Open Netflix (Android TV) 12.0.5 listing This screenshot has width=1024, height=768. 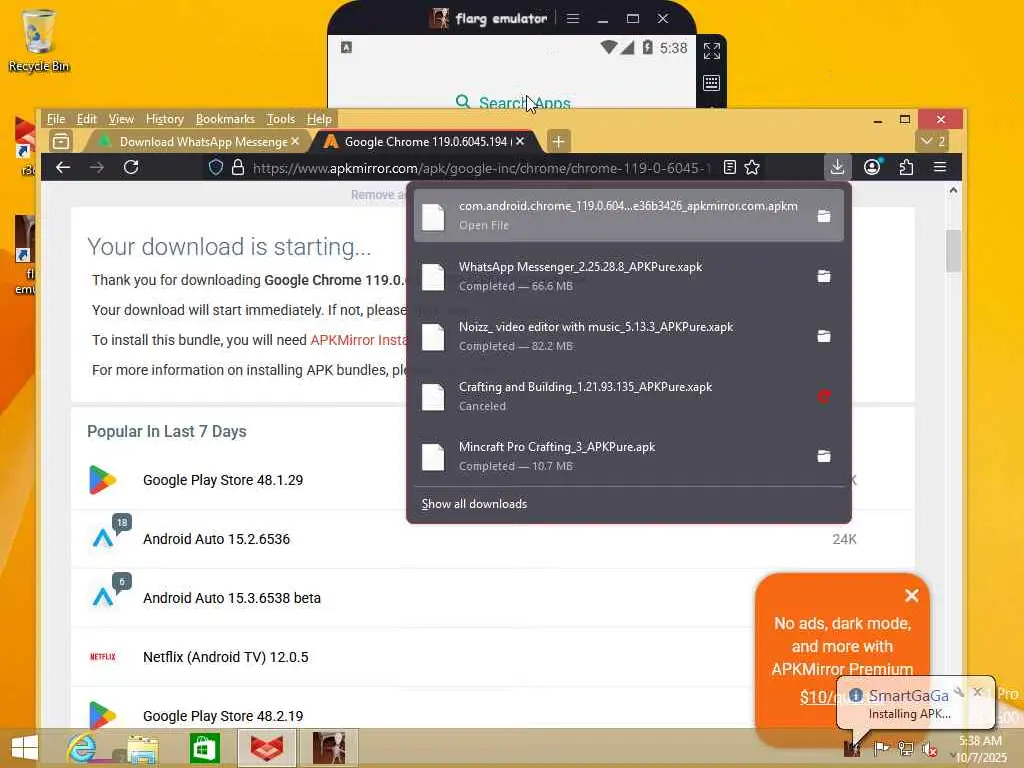click(x=225, y=657)
